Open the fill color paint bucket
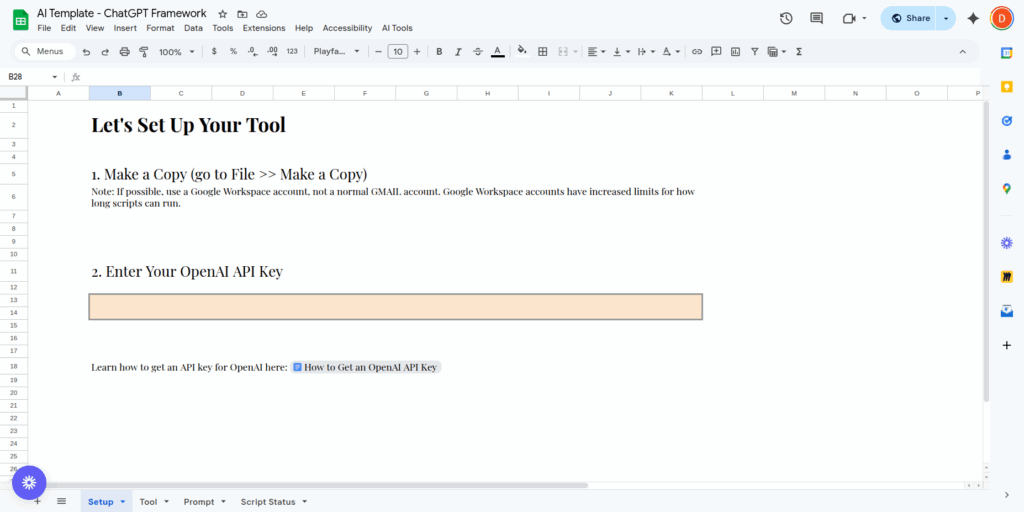This screenshot has width=1024, height=512. [x=522, y=52]
